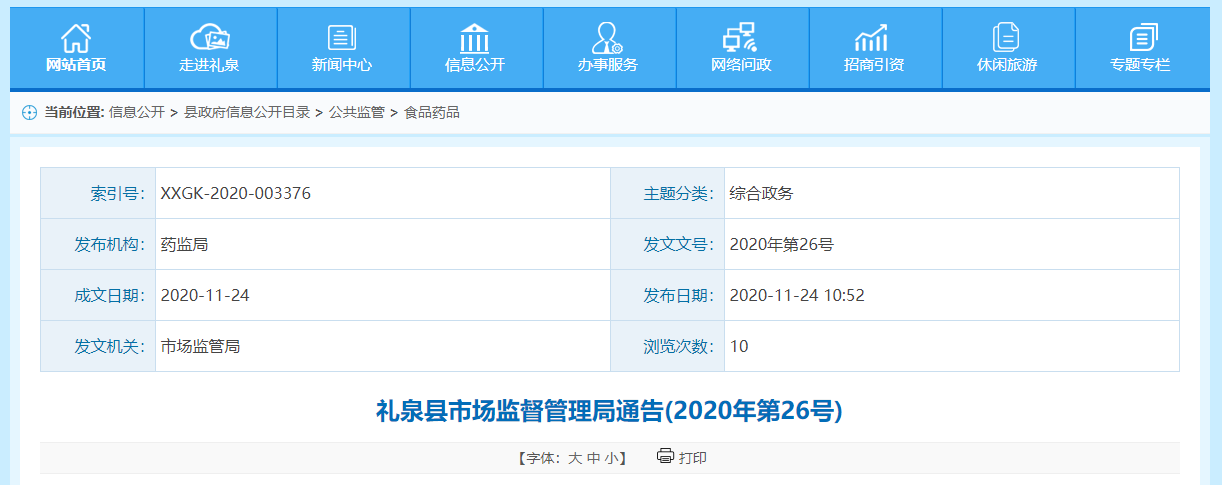The width and height of the screenshot is (1222, 485).
Task: Click the 成文日期 label cell
Action: click(x=98, y=295)
